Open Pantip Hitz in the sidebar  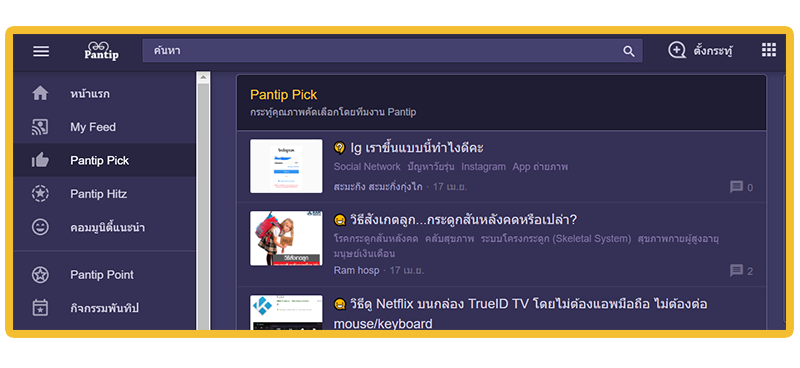[x=105, y=194]
